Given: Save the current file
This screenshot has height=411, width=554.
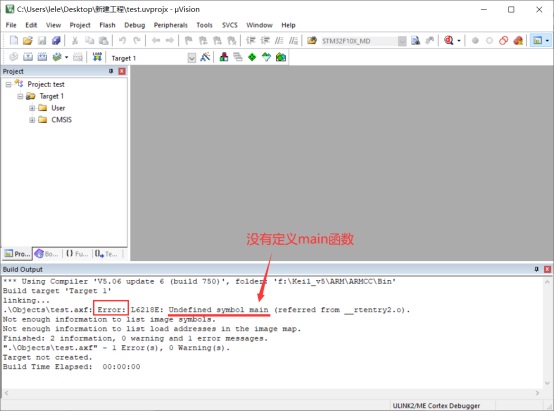Looking at the screenshot, I should pyautogui.click(x=42, y=40).
